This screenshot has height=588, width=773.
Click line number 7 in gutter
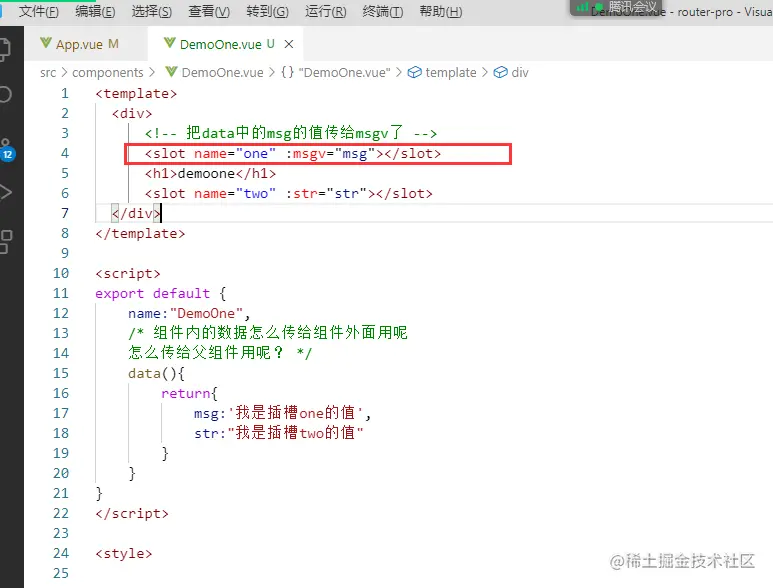tap(65, 213)
